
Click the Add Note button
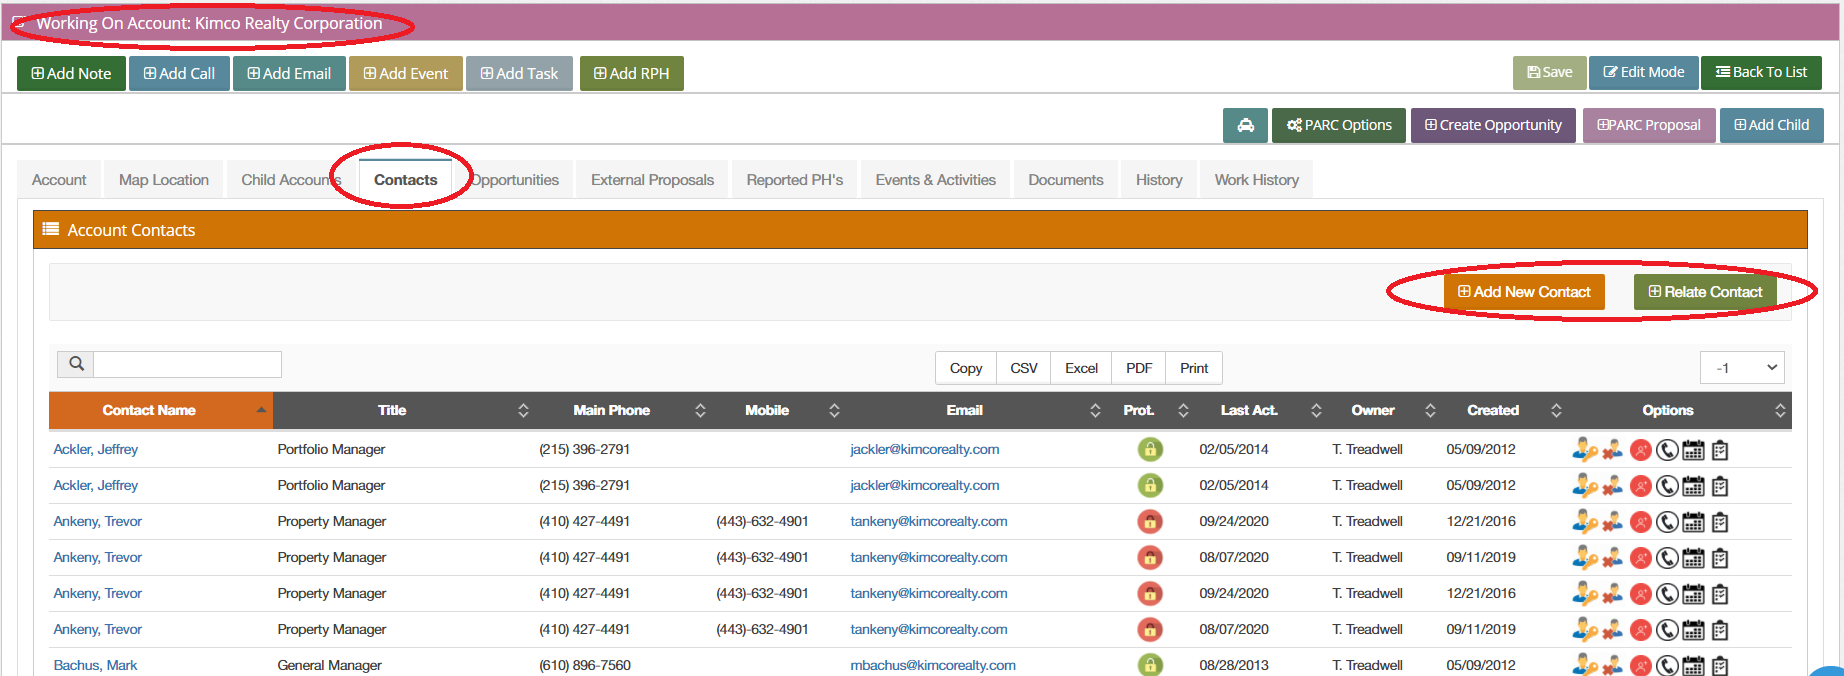pos(71,73)
